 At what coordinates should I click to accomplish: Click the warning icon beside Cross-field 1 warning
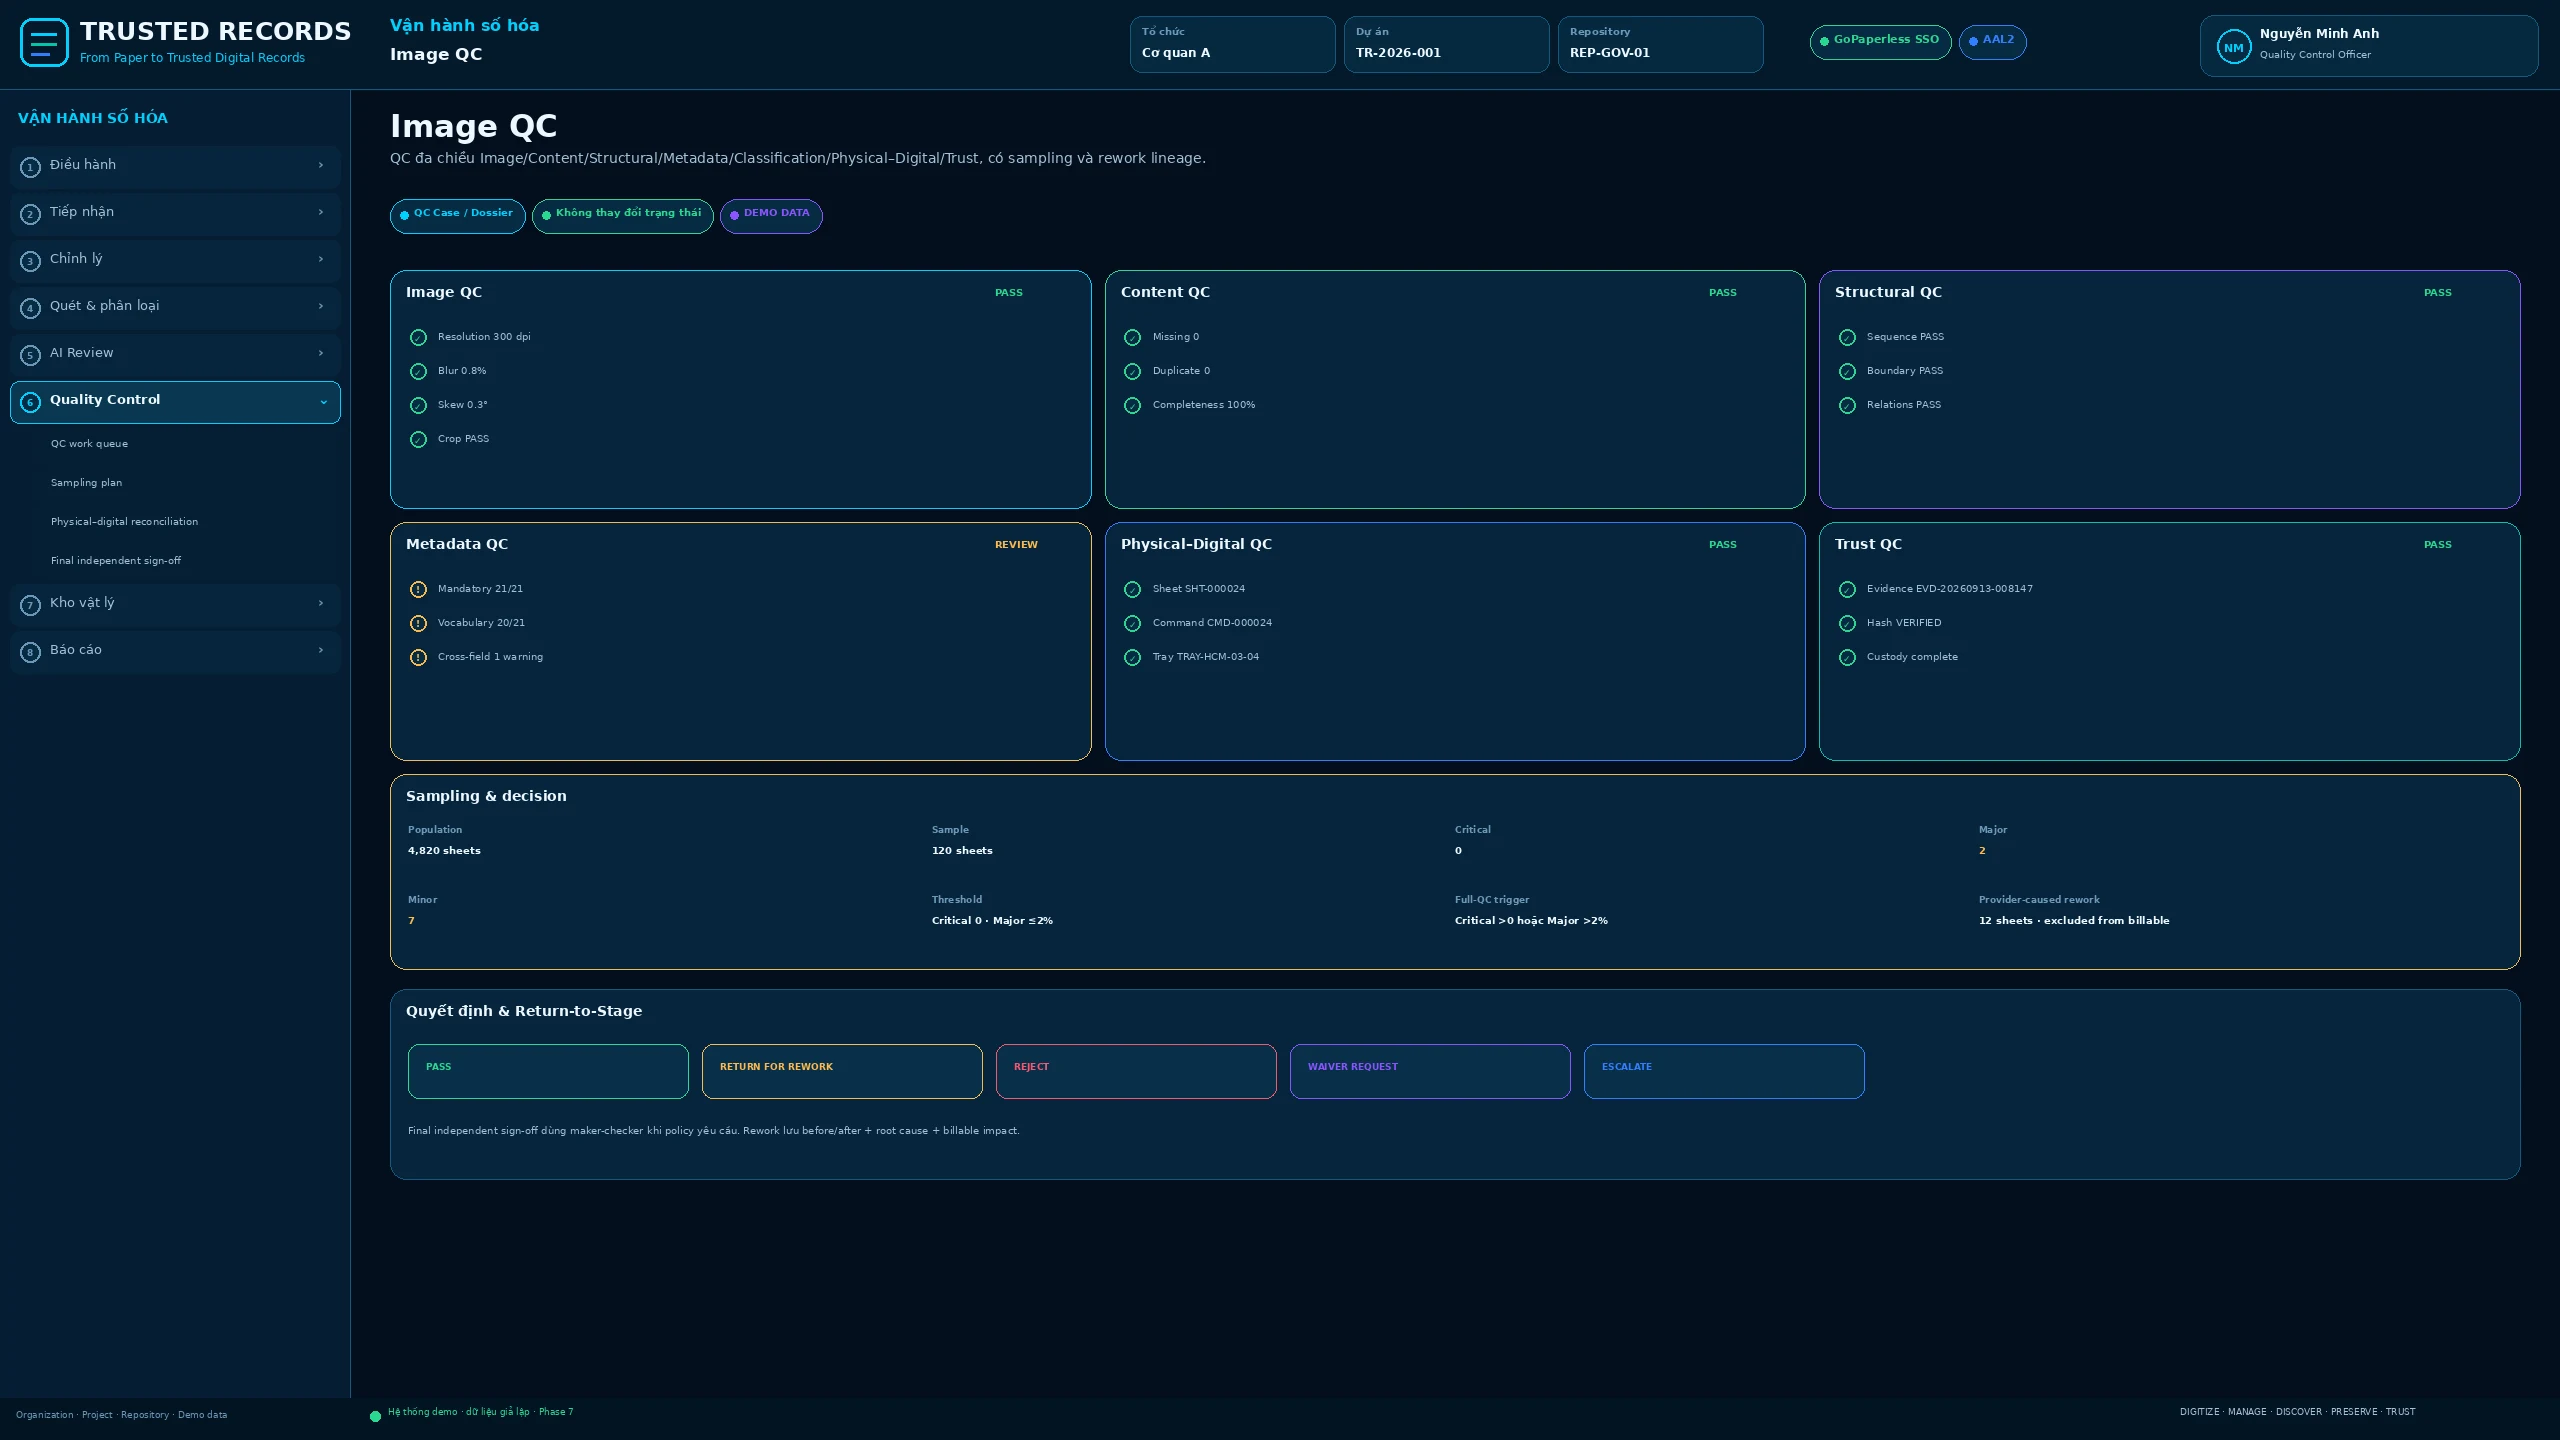[x=418, y=658]
